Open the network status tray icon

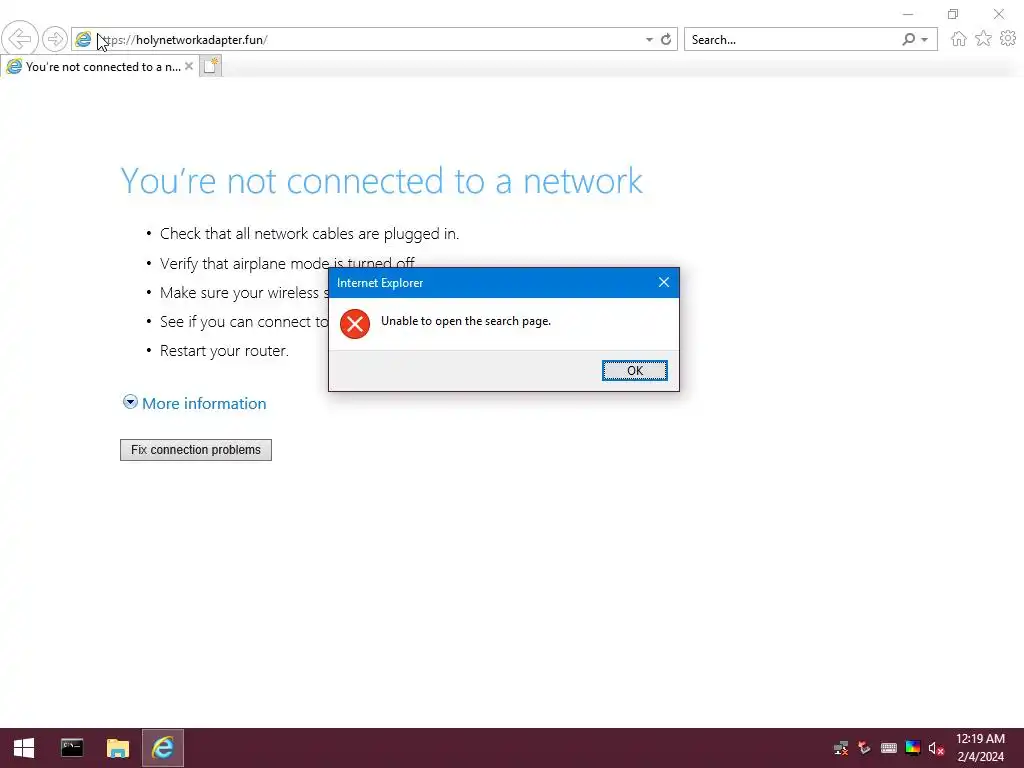[841, 748]
